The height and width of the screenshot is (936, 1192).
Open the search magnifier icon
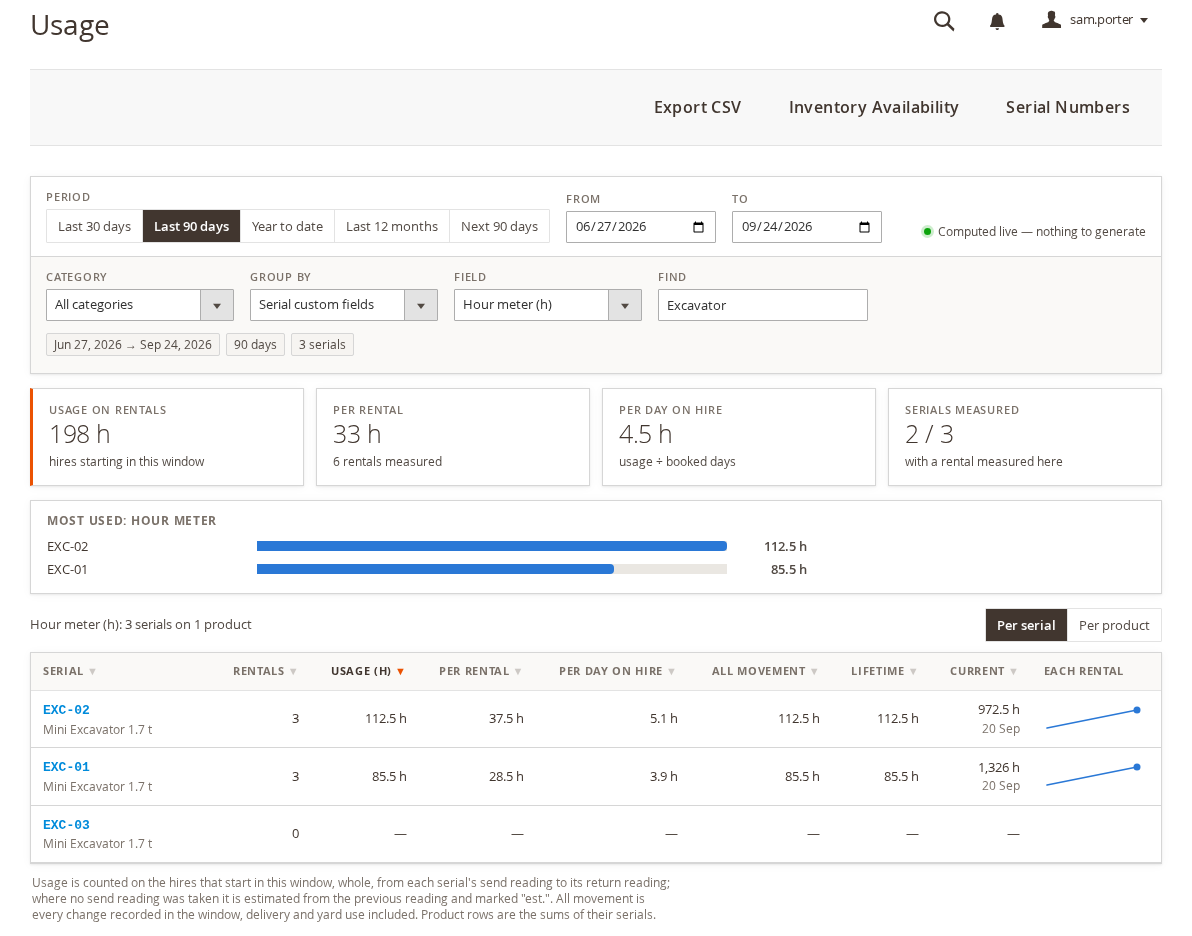click(x=943, y=21)
